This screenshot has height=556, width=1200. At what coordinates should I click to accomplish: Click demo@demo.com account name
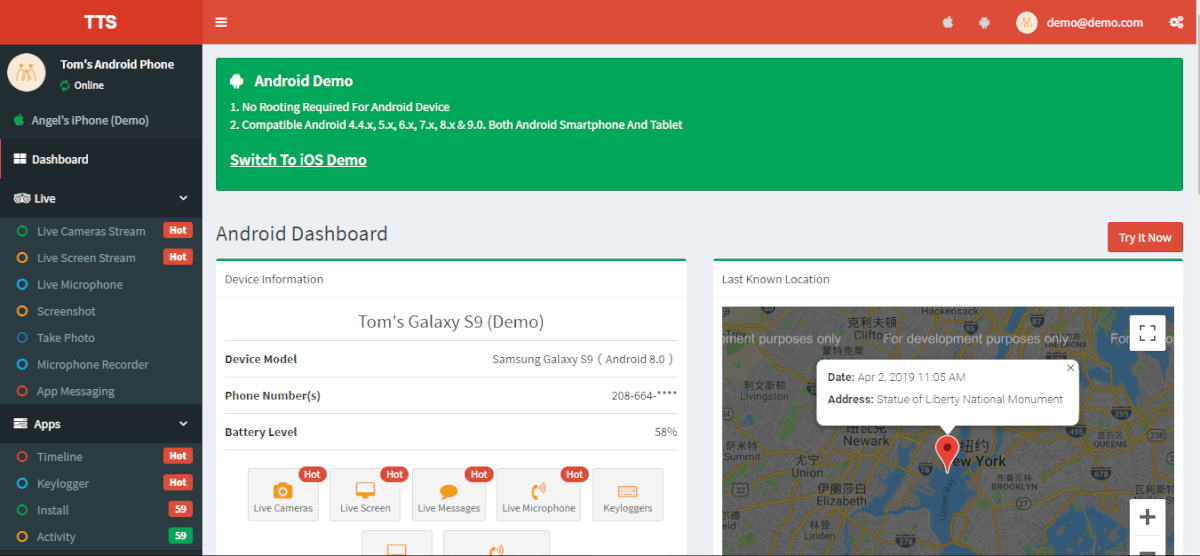(x=1095, y=22)
